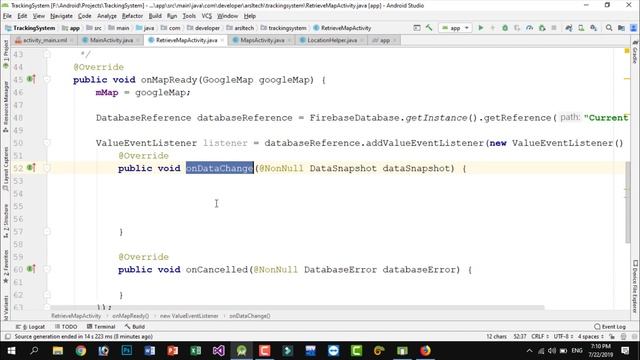640x360 pixels.
Task: Close the RetrieveMapActivity.java tab
Action: [x=222, y=40]
